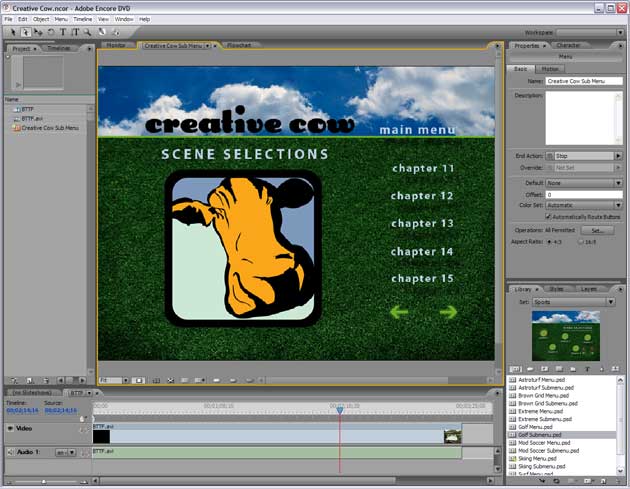Click the Operations Set... button
The width and height of the screenshot is (630, 489).
click(x=597, y=231)
